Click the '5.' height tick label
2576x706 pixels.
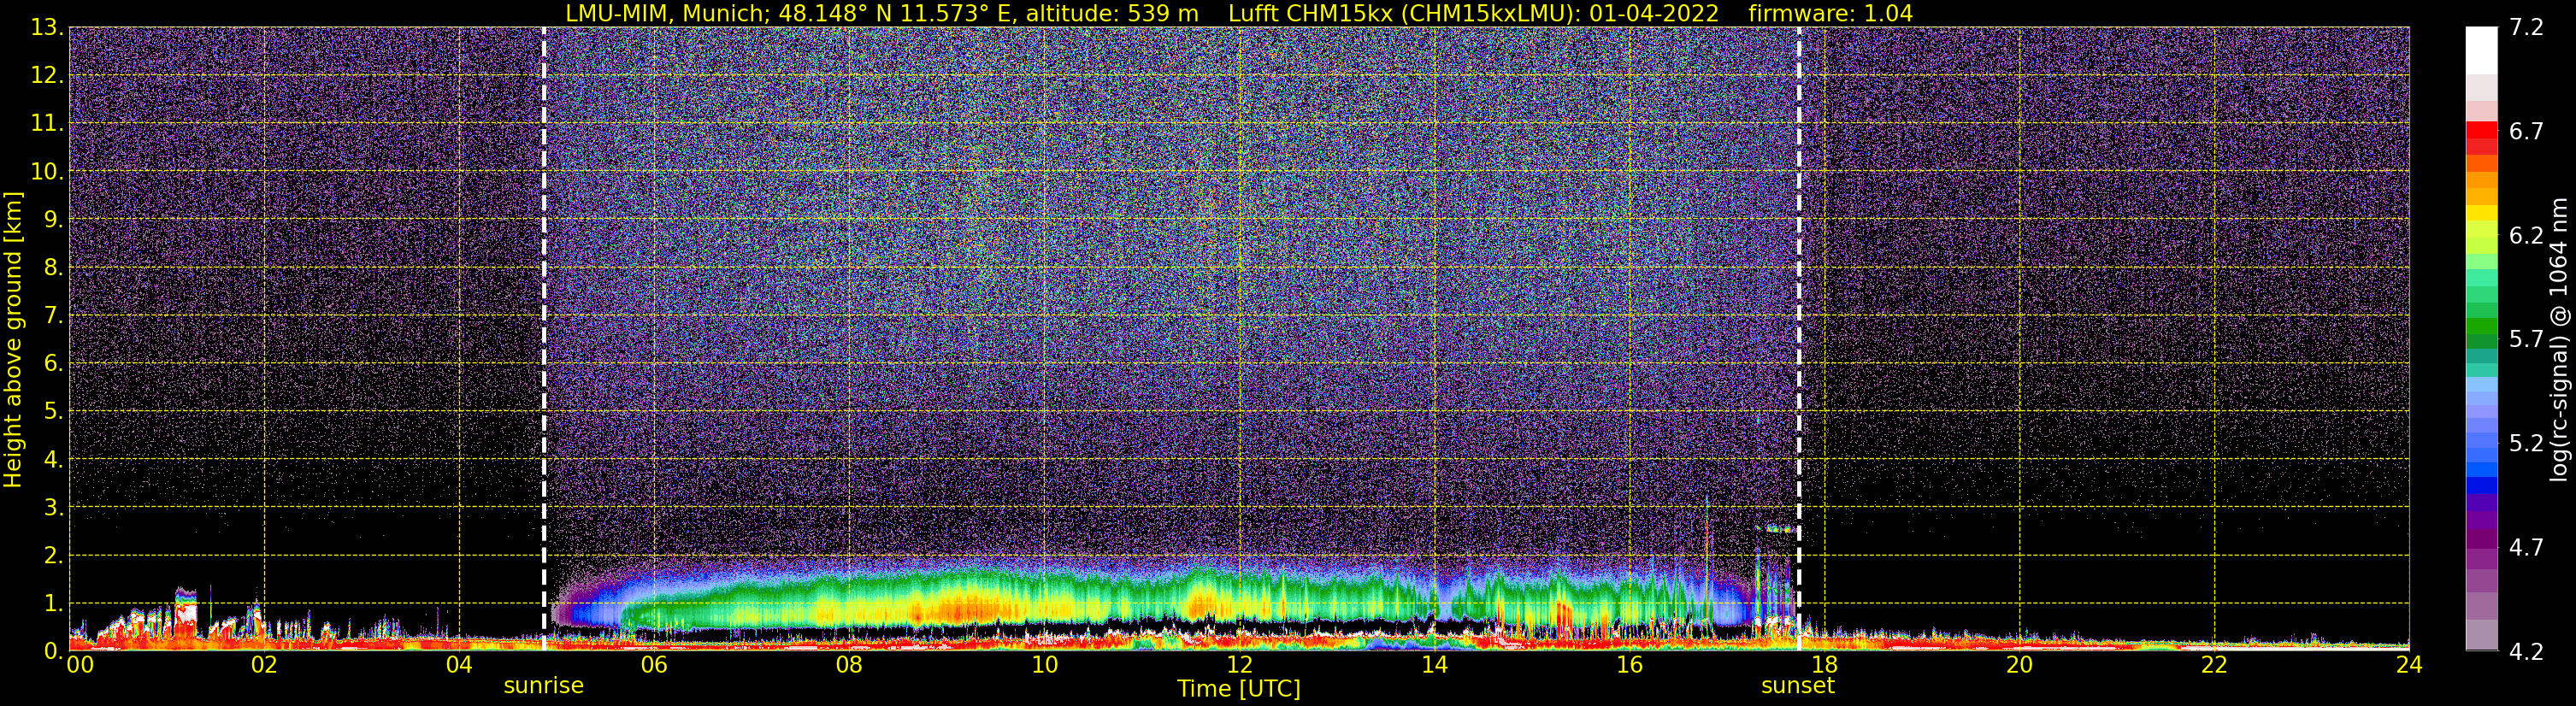pos(53,411)
